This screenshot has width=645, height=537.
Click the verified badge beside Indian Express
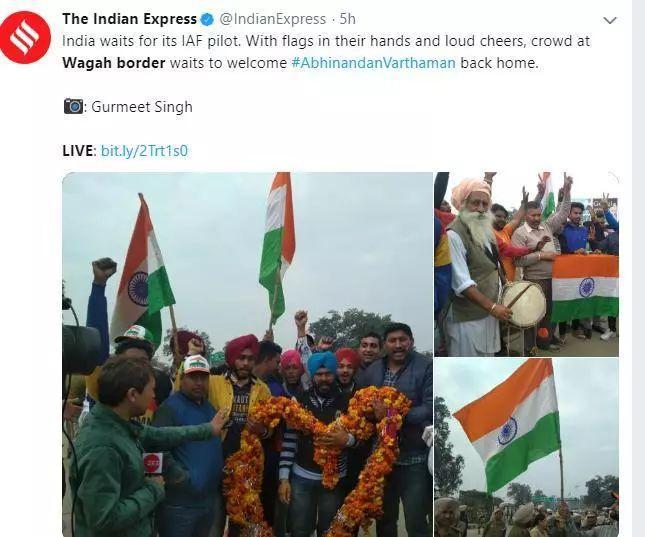pyautogui.click(x=207, y=19)
